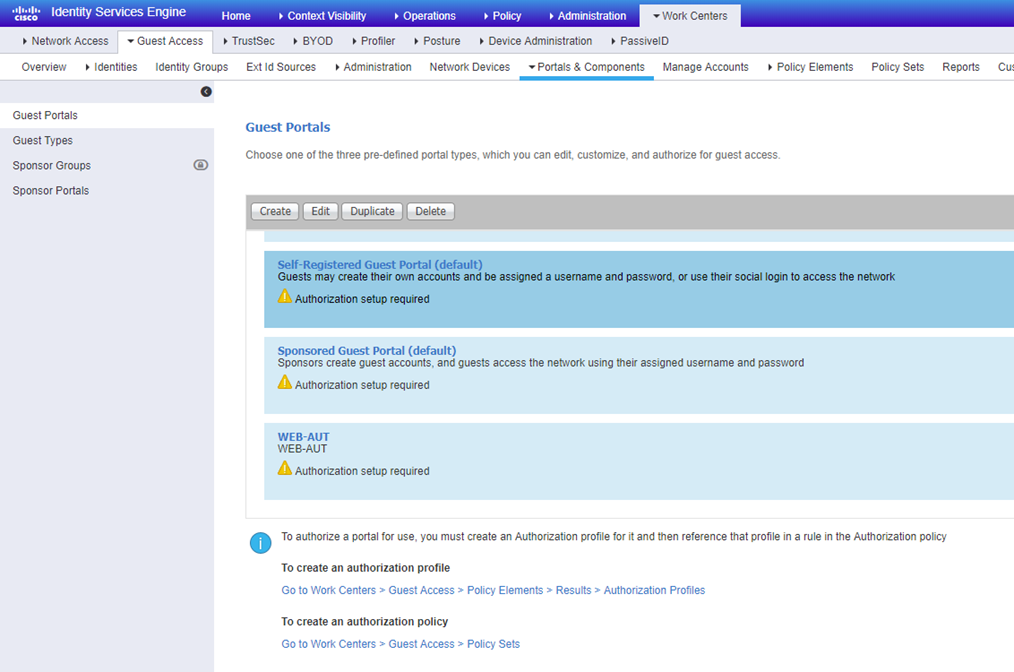
Task: Click WEB-AUT 'Authorization setup required' text
Action: [x=362, y=471]
